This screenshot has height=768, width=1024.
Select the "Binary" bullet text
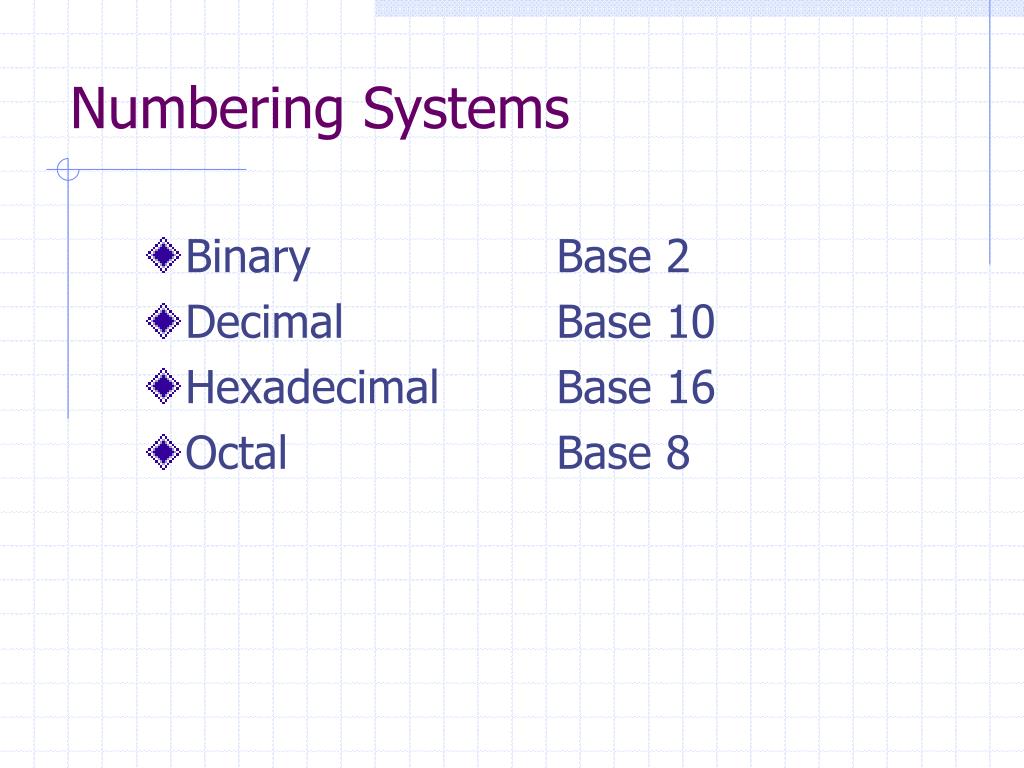[x=248, y=258]
